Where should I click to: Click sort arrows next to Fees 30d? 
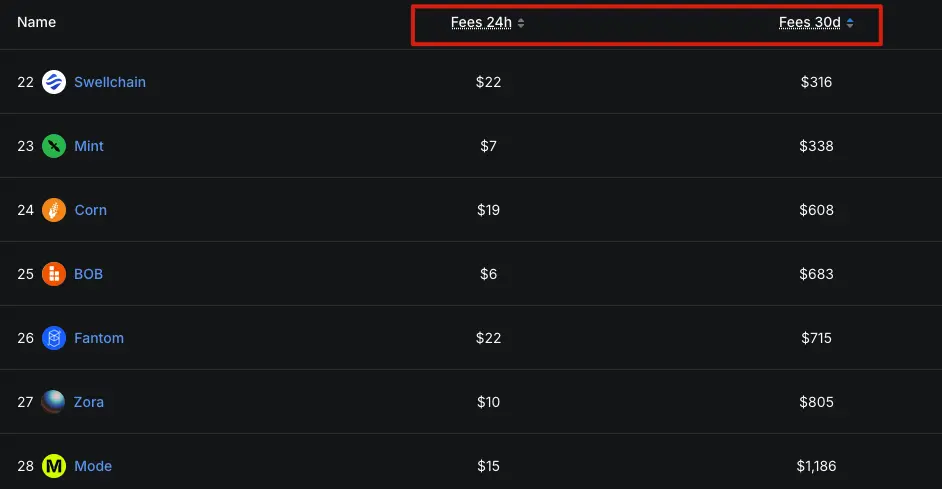click(x=850, y=23)
